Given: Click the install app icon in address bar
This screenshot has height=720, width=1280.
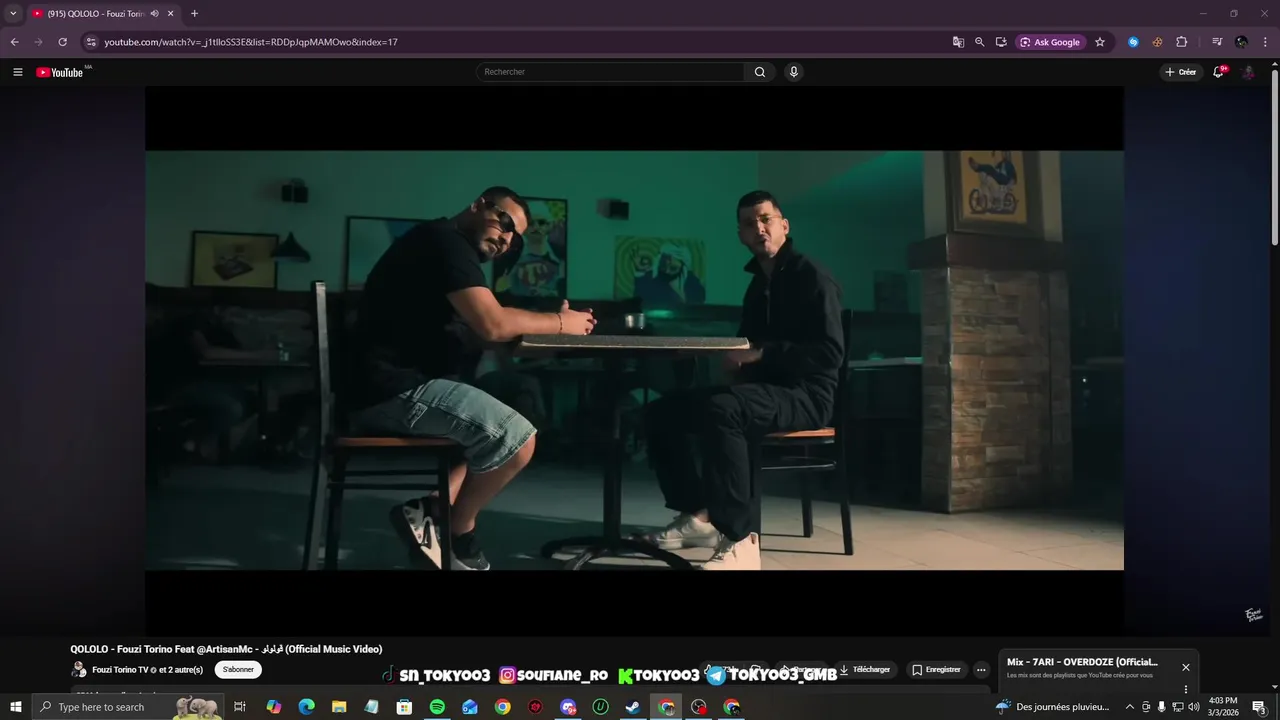Looking at the screenshot, I should tap(1001, 42).
